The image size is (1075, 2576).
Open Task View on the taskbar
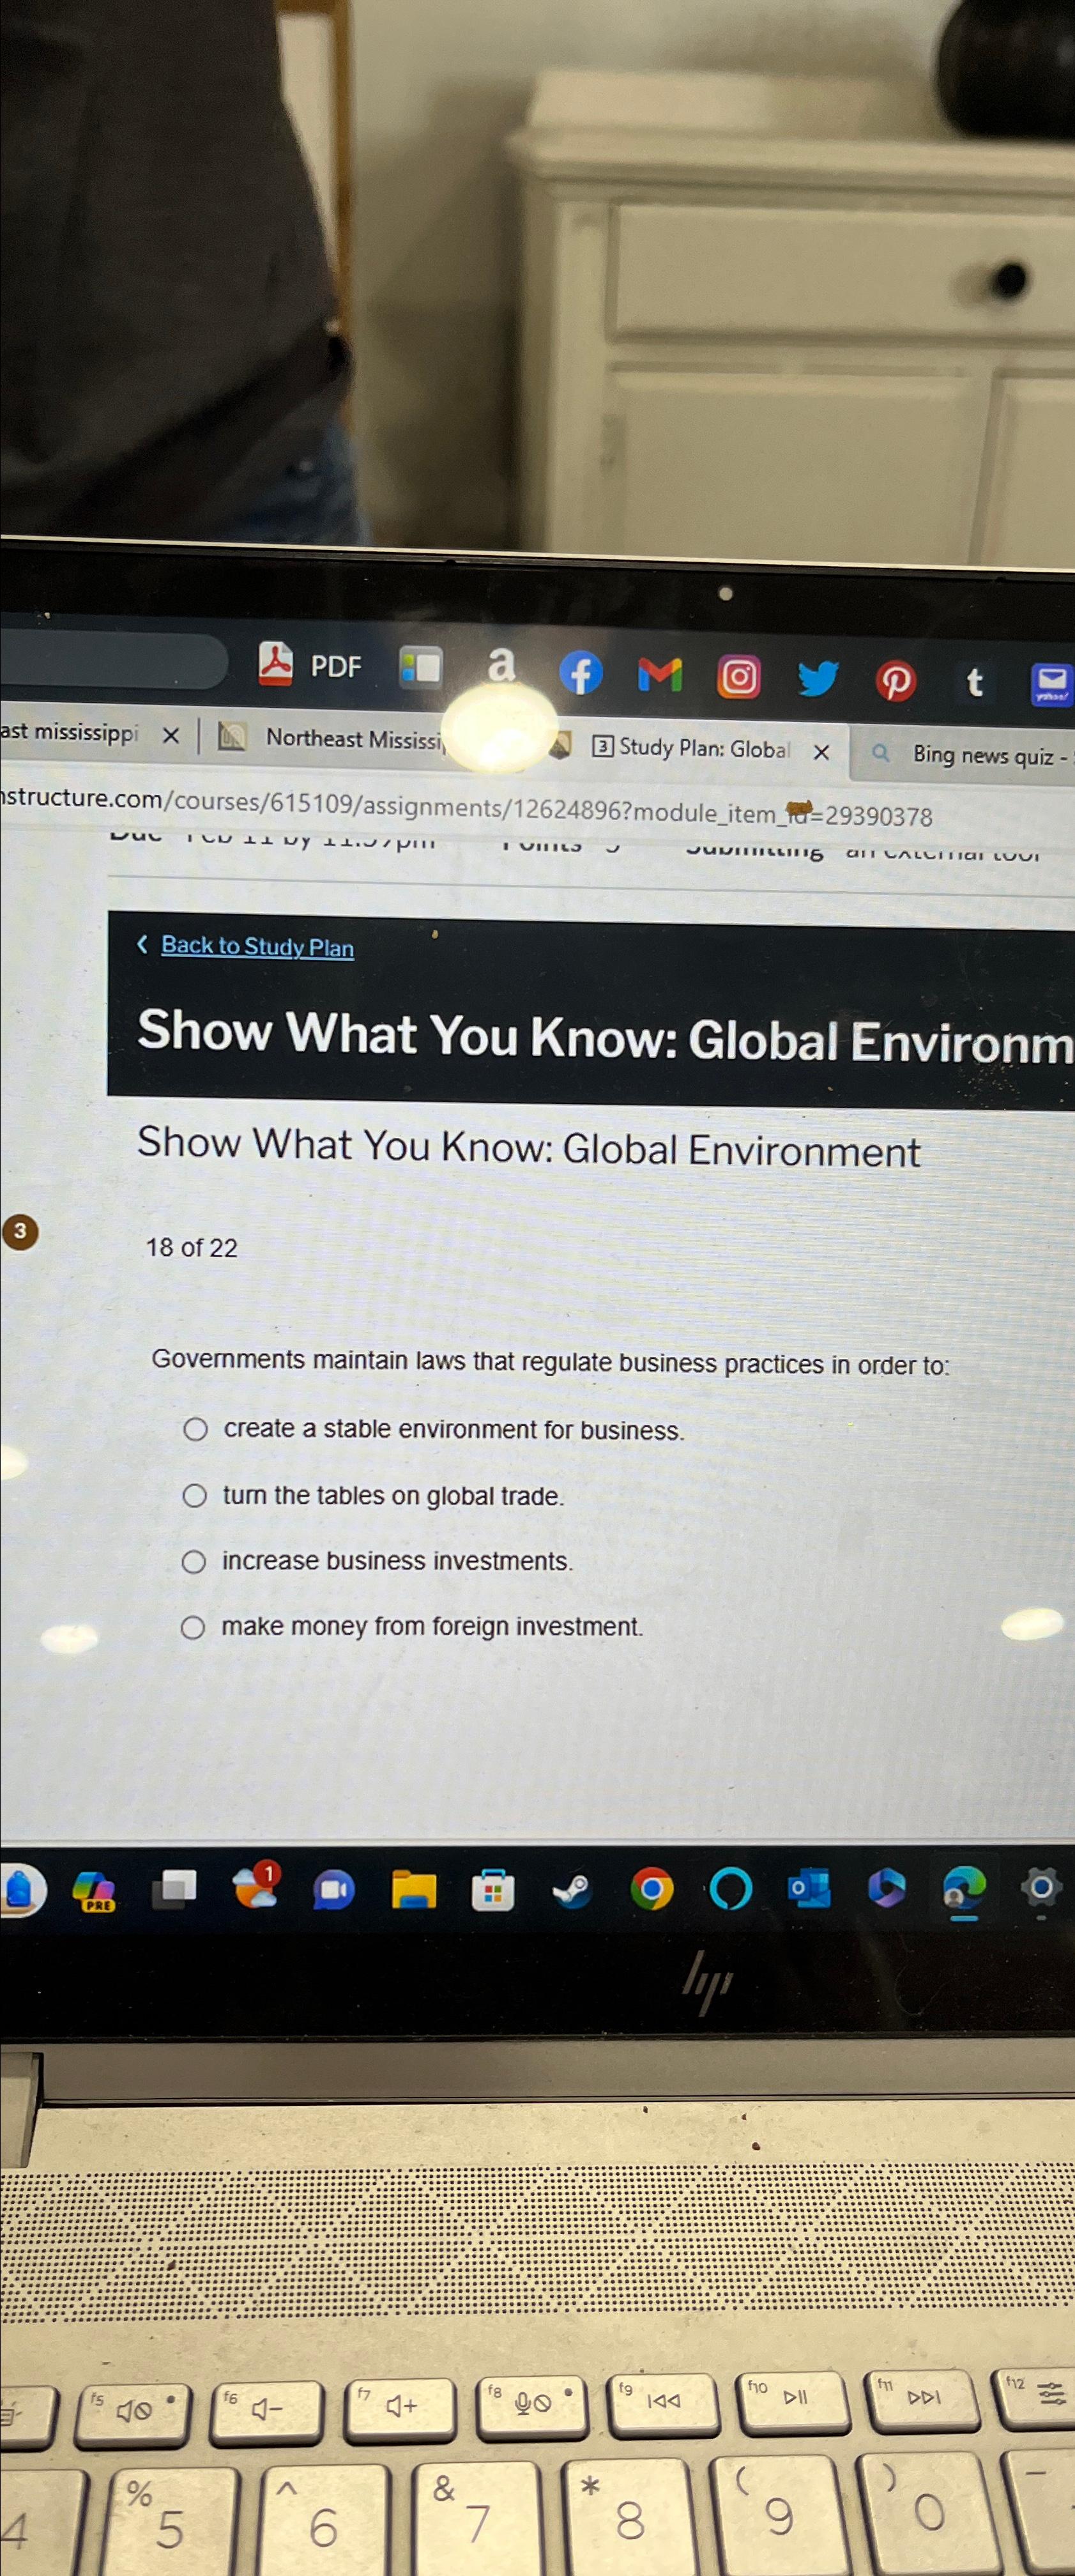click(x=174, y=1888)
